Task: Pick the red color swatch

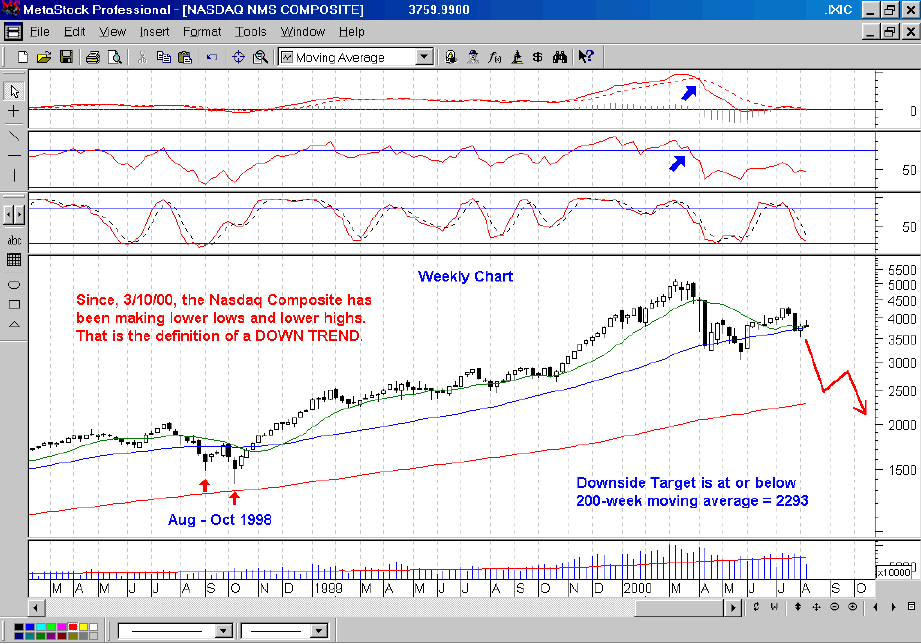Action: coord(73,628)
